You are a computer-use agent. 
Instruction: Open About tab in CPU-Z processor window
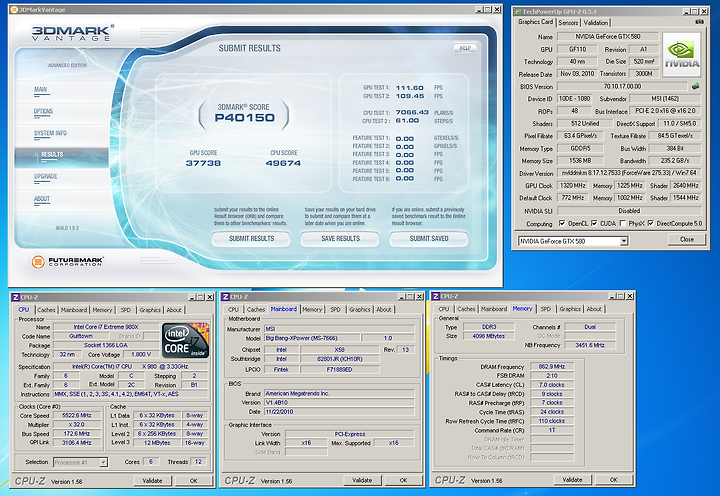174,310
